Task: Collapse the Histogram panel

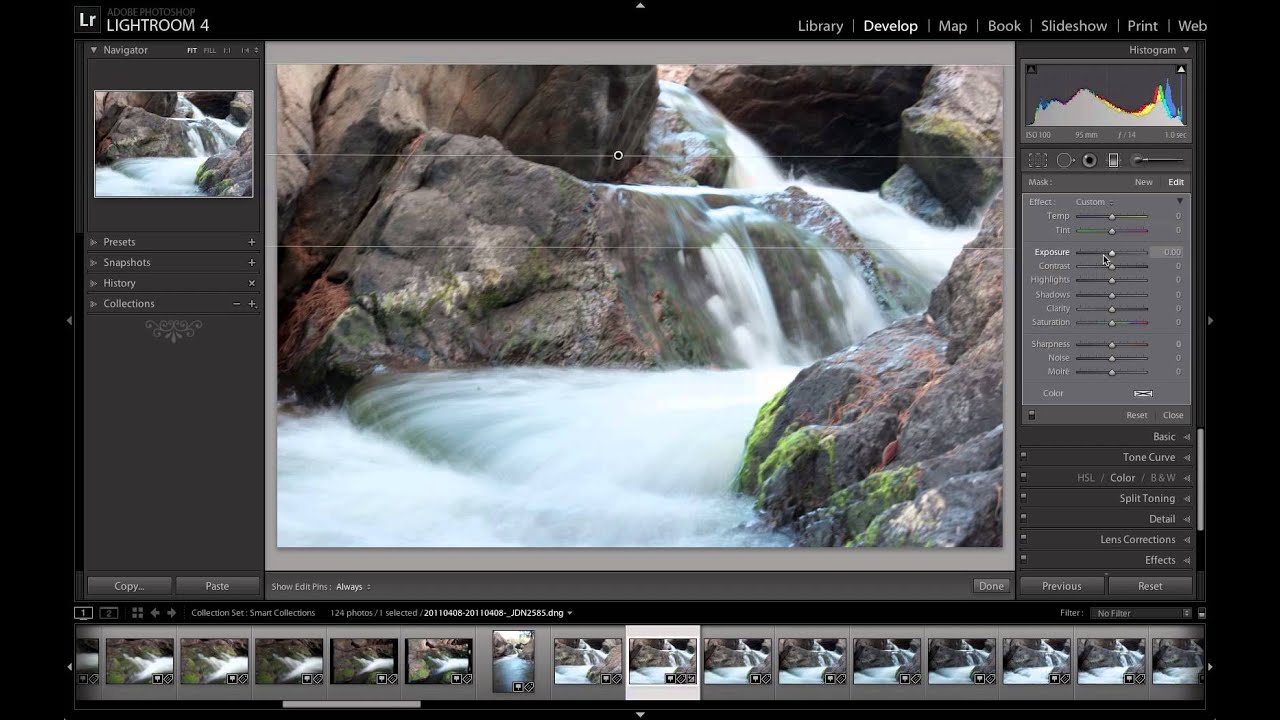Action: coord(1186,50)
